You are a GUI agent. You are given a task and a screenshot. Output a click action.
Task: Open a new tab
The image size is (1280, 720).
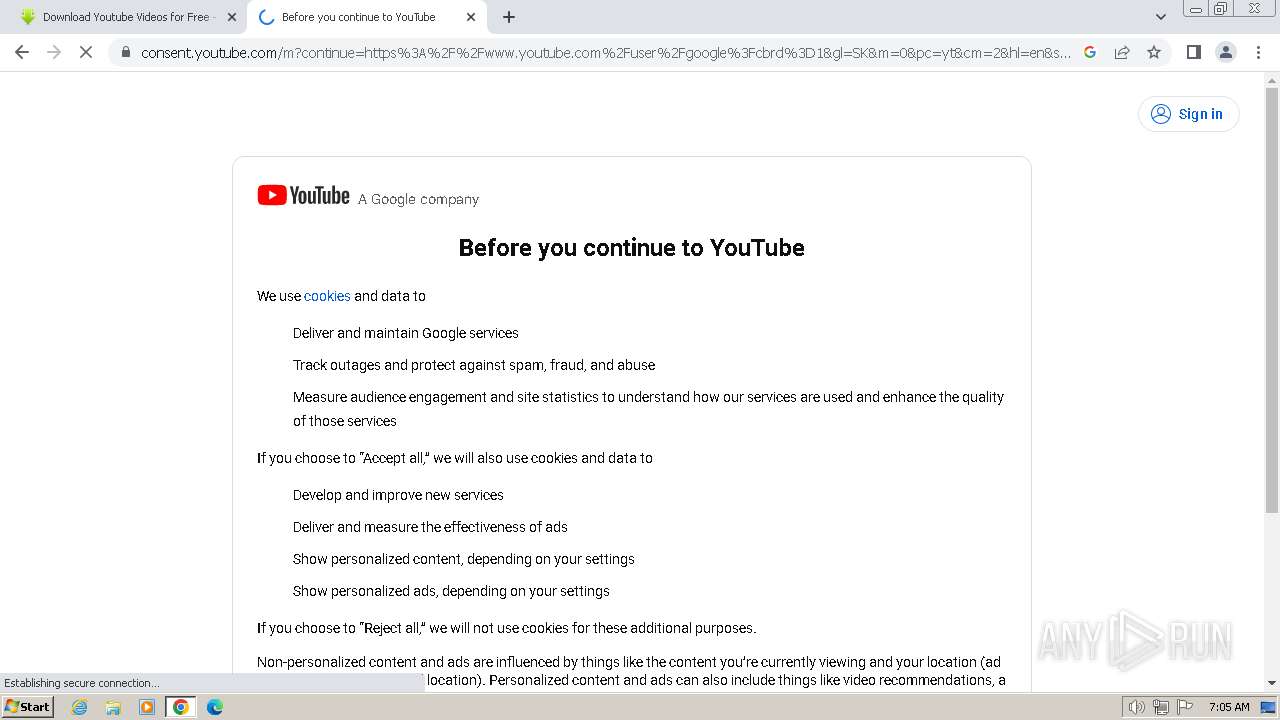(509, 17)
